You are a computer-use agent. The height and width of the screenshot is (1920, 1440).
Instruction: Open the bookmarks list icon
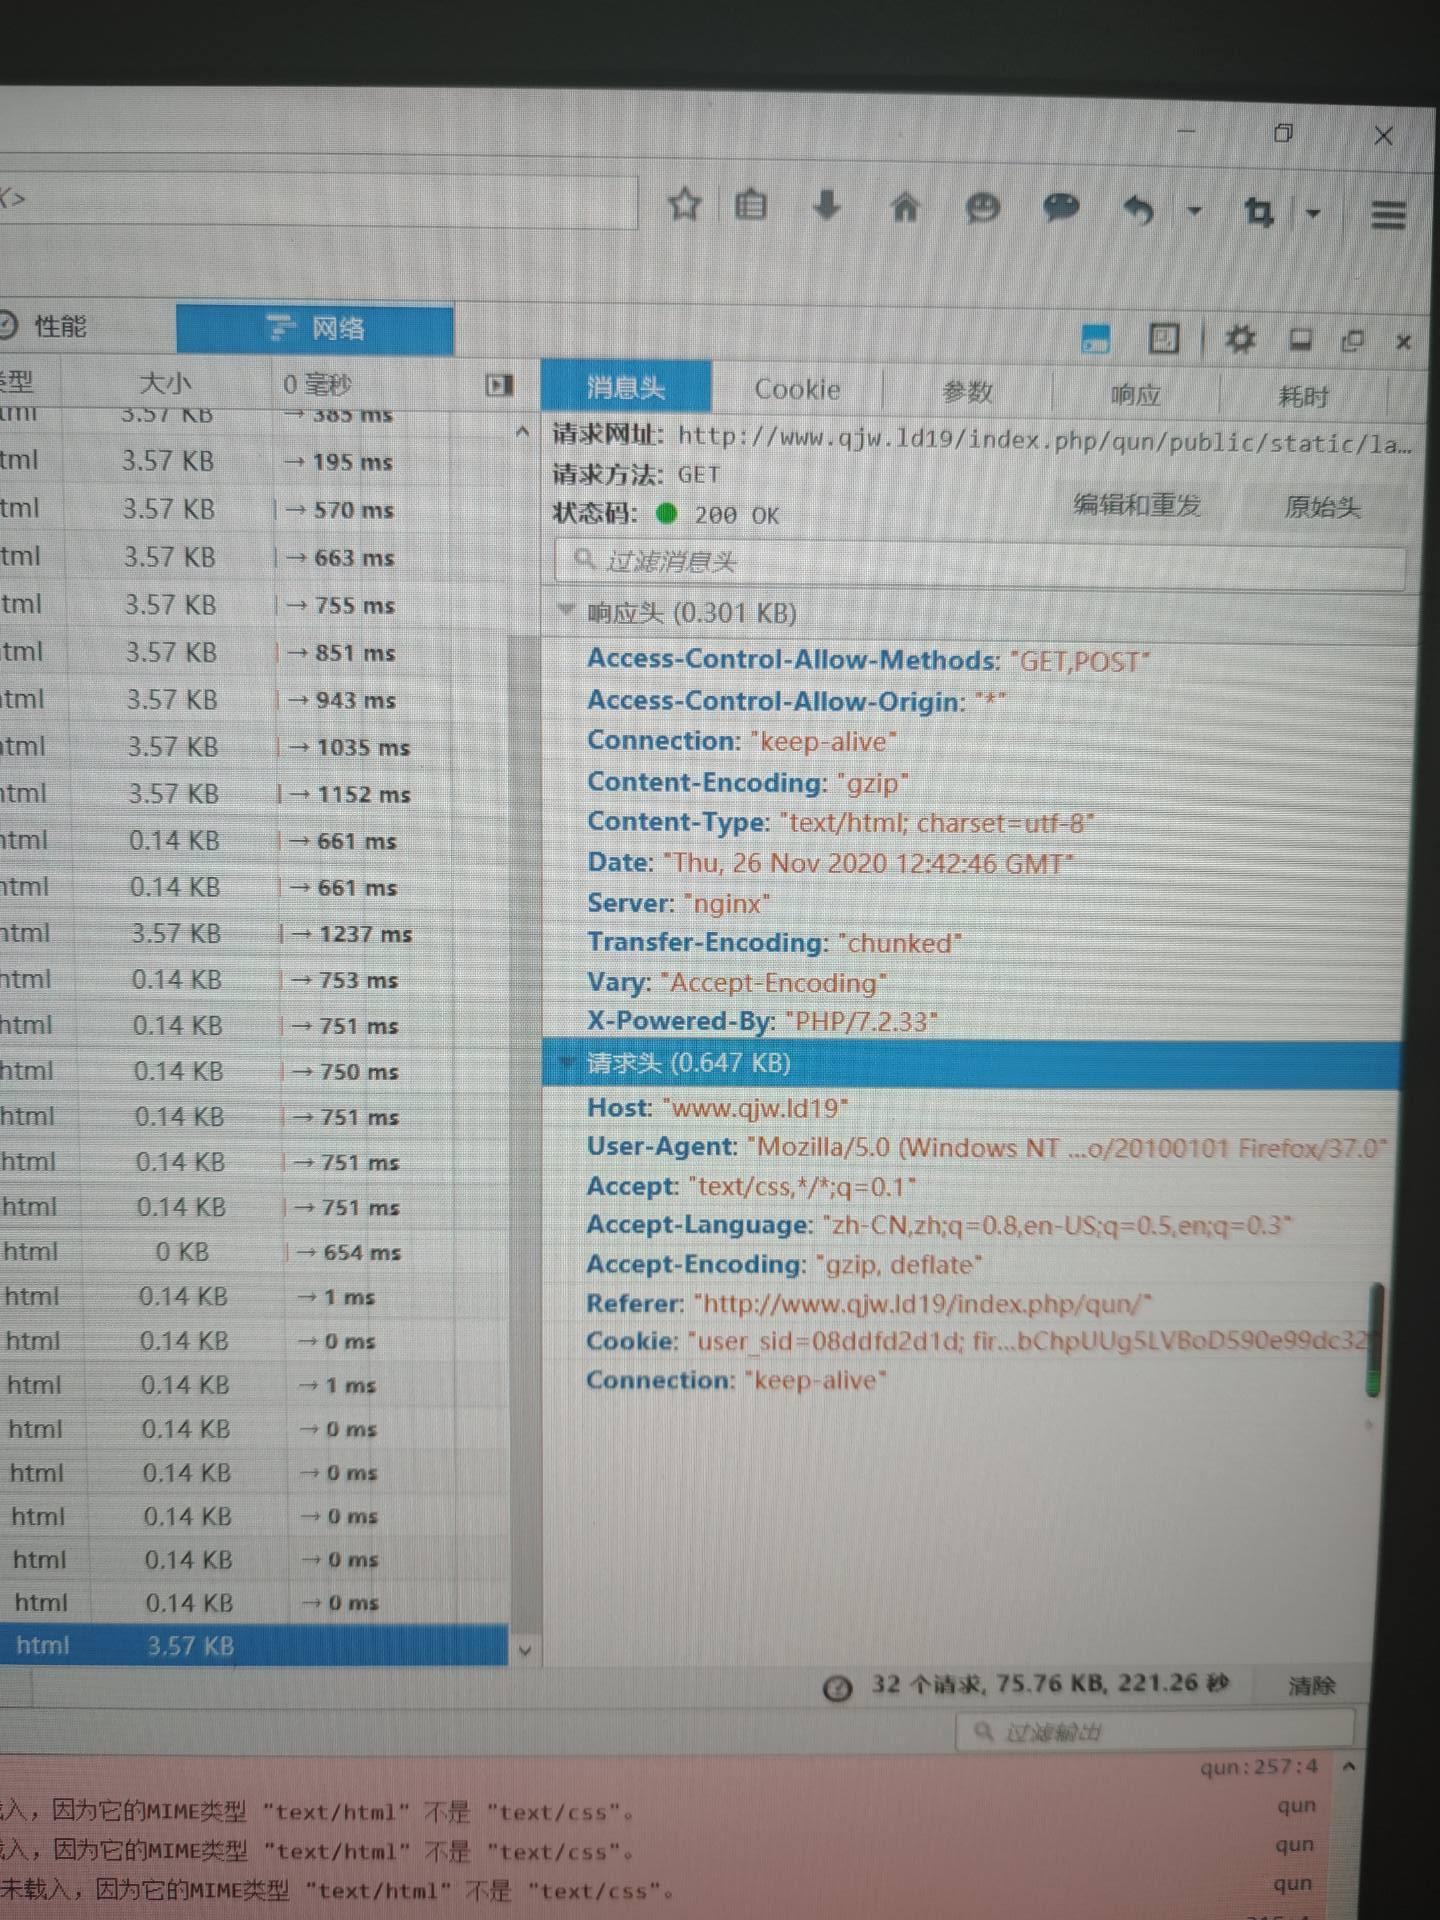pyautogui.click(x=751, y=206)
